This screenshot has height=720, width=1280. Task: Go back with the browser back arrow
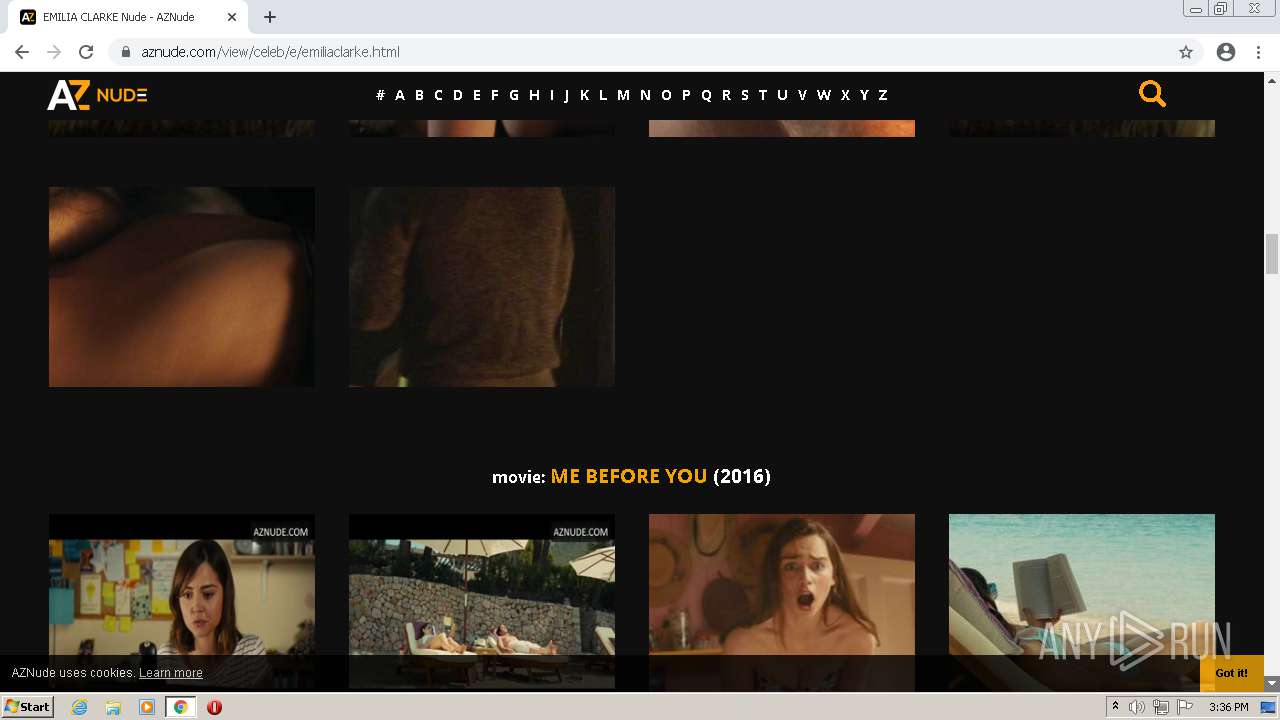pyautogui.click(x=22, y=52)
